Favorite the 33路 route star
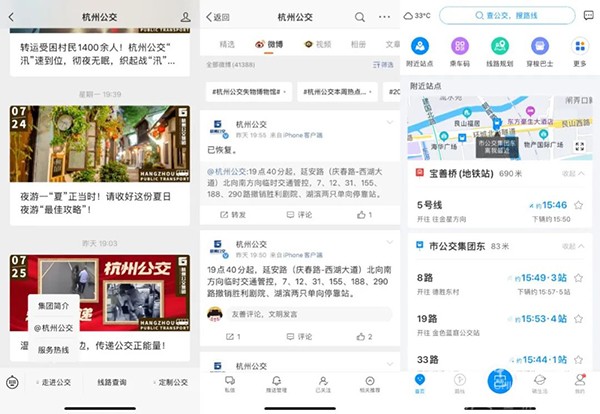This screenshot has height=414, width=600. click(x=579, y=360)
